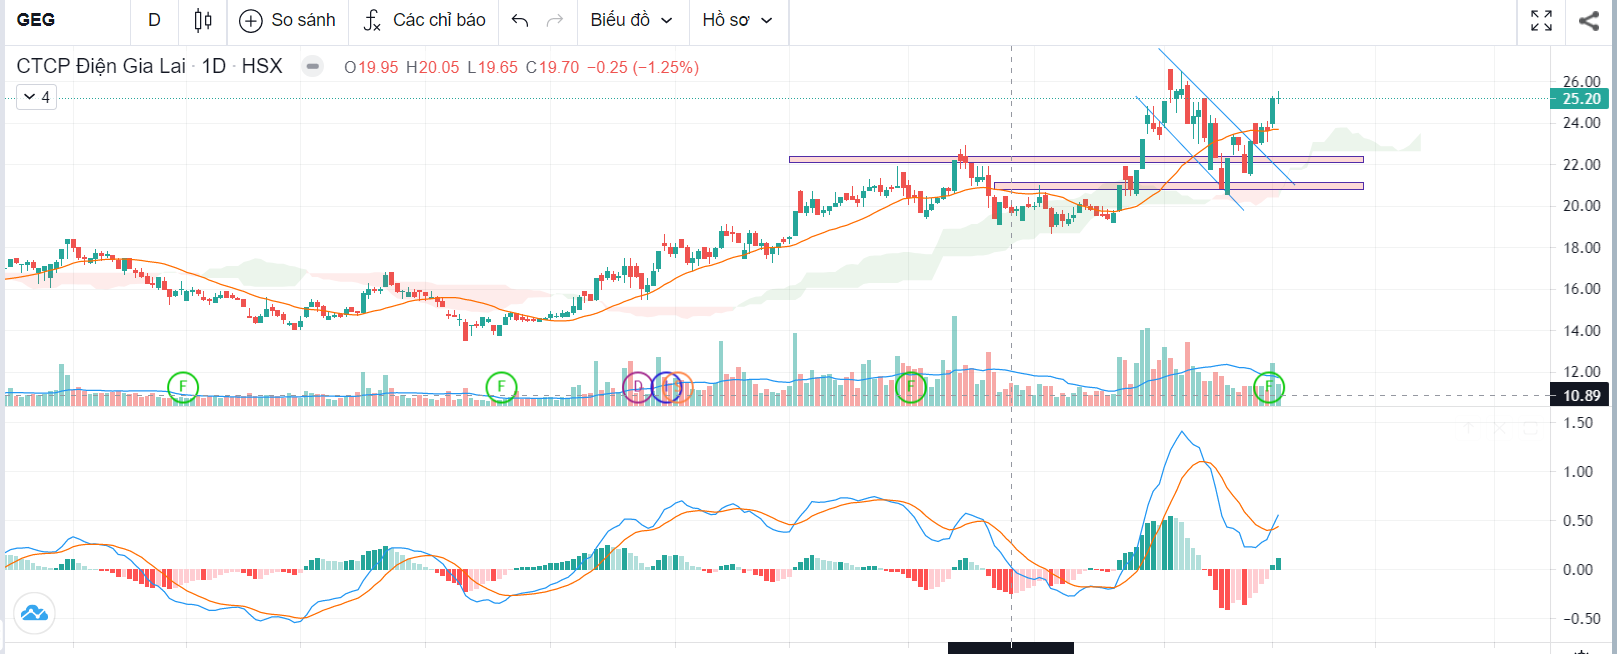Image resolution: width=1617 pixels, height=654 pixels.
Task: Click the 1.50 MACD axis label
Action: click(x=1578, y=423)
